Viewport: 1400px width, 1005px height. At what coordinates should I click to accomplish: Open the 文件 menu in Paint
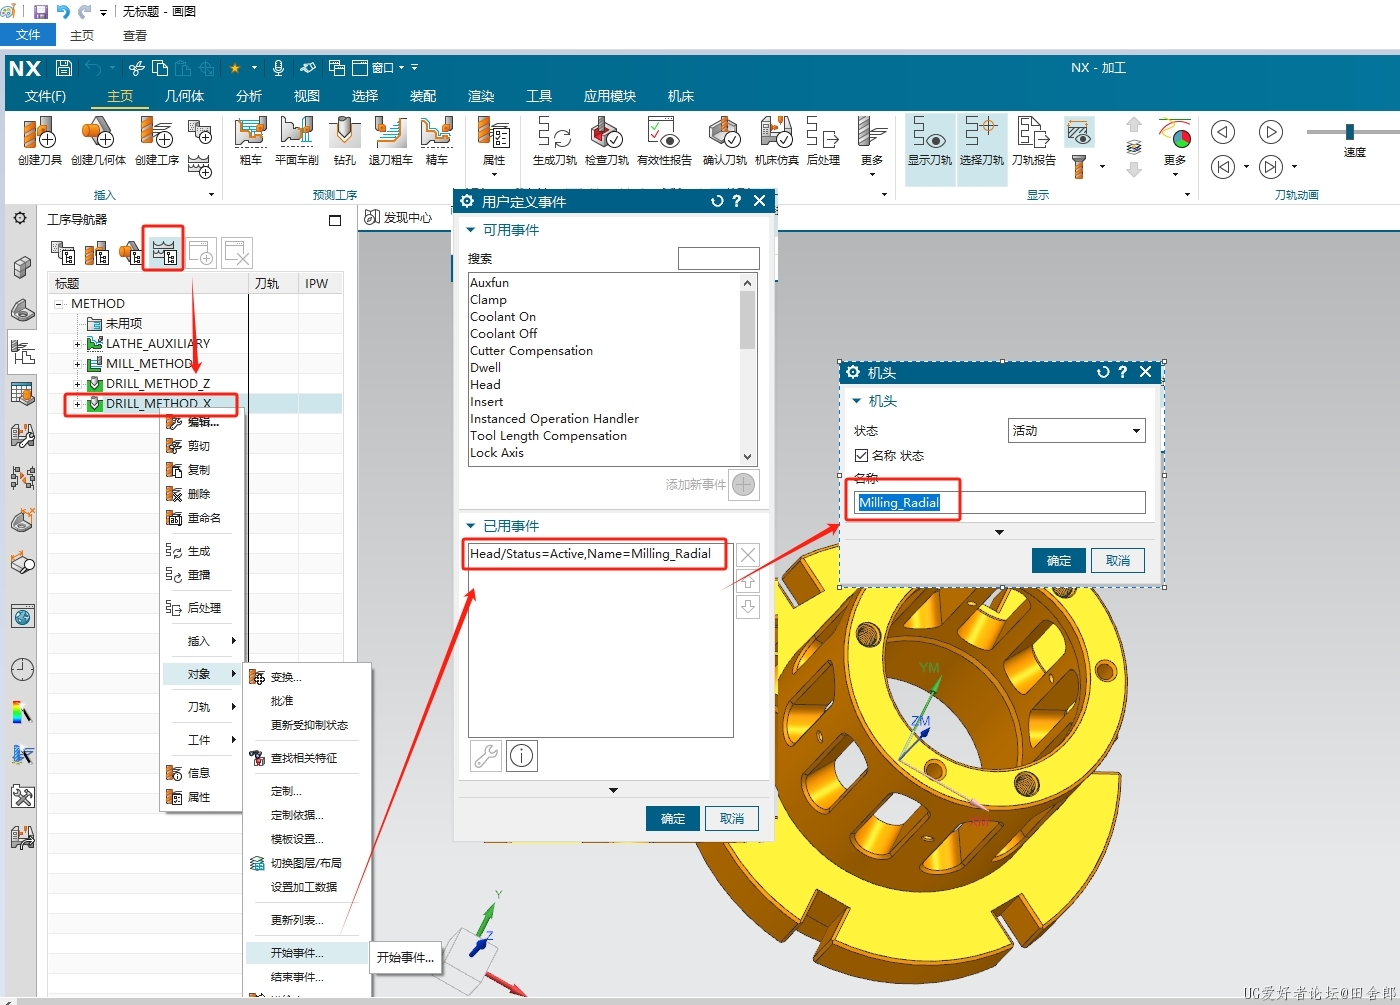click(28, 35)
